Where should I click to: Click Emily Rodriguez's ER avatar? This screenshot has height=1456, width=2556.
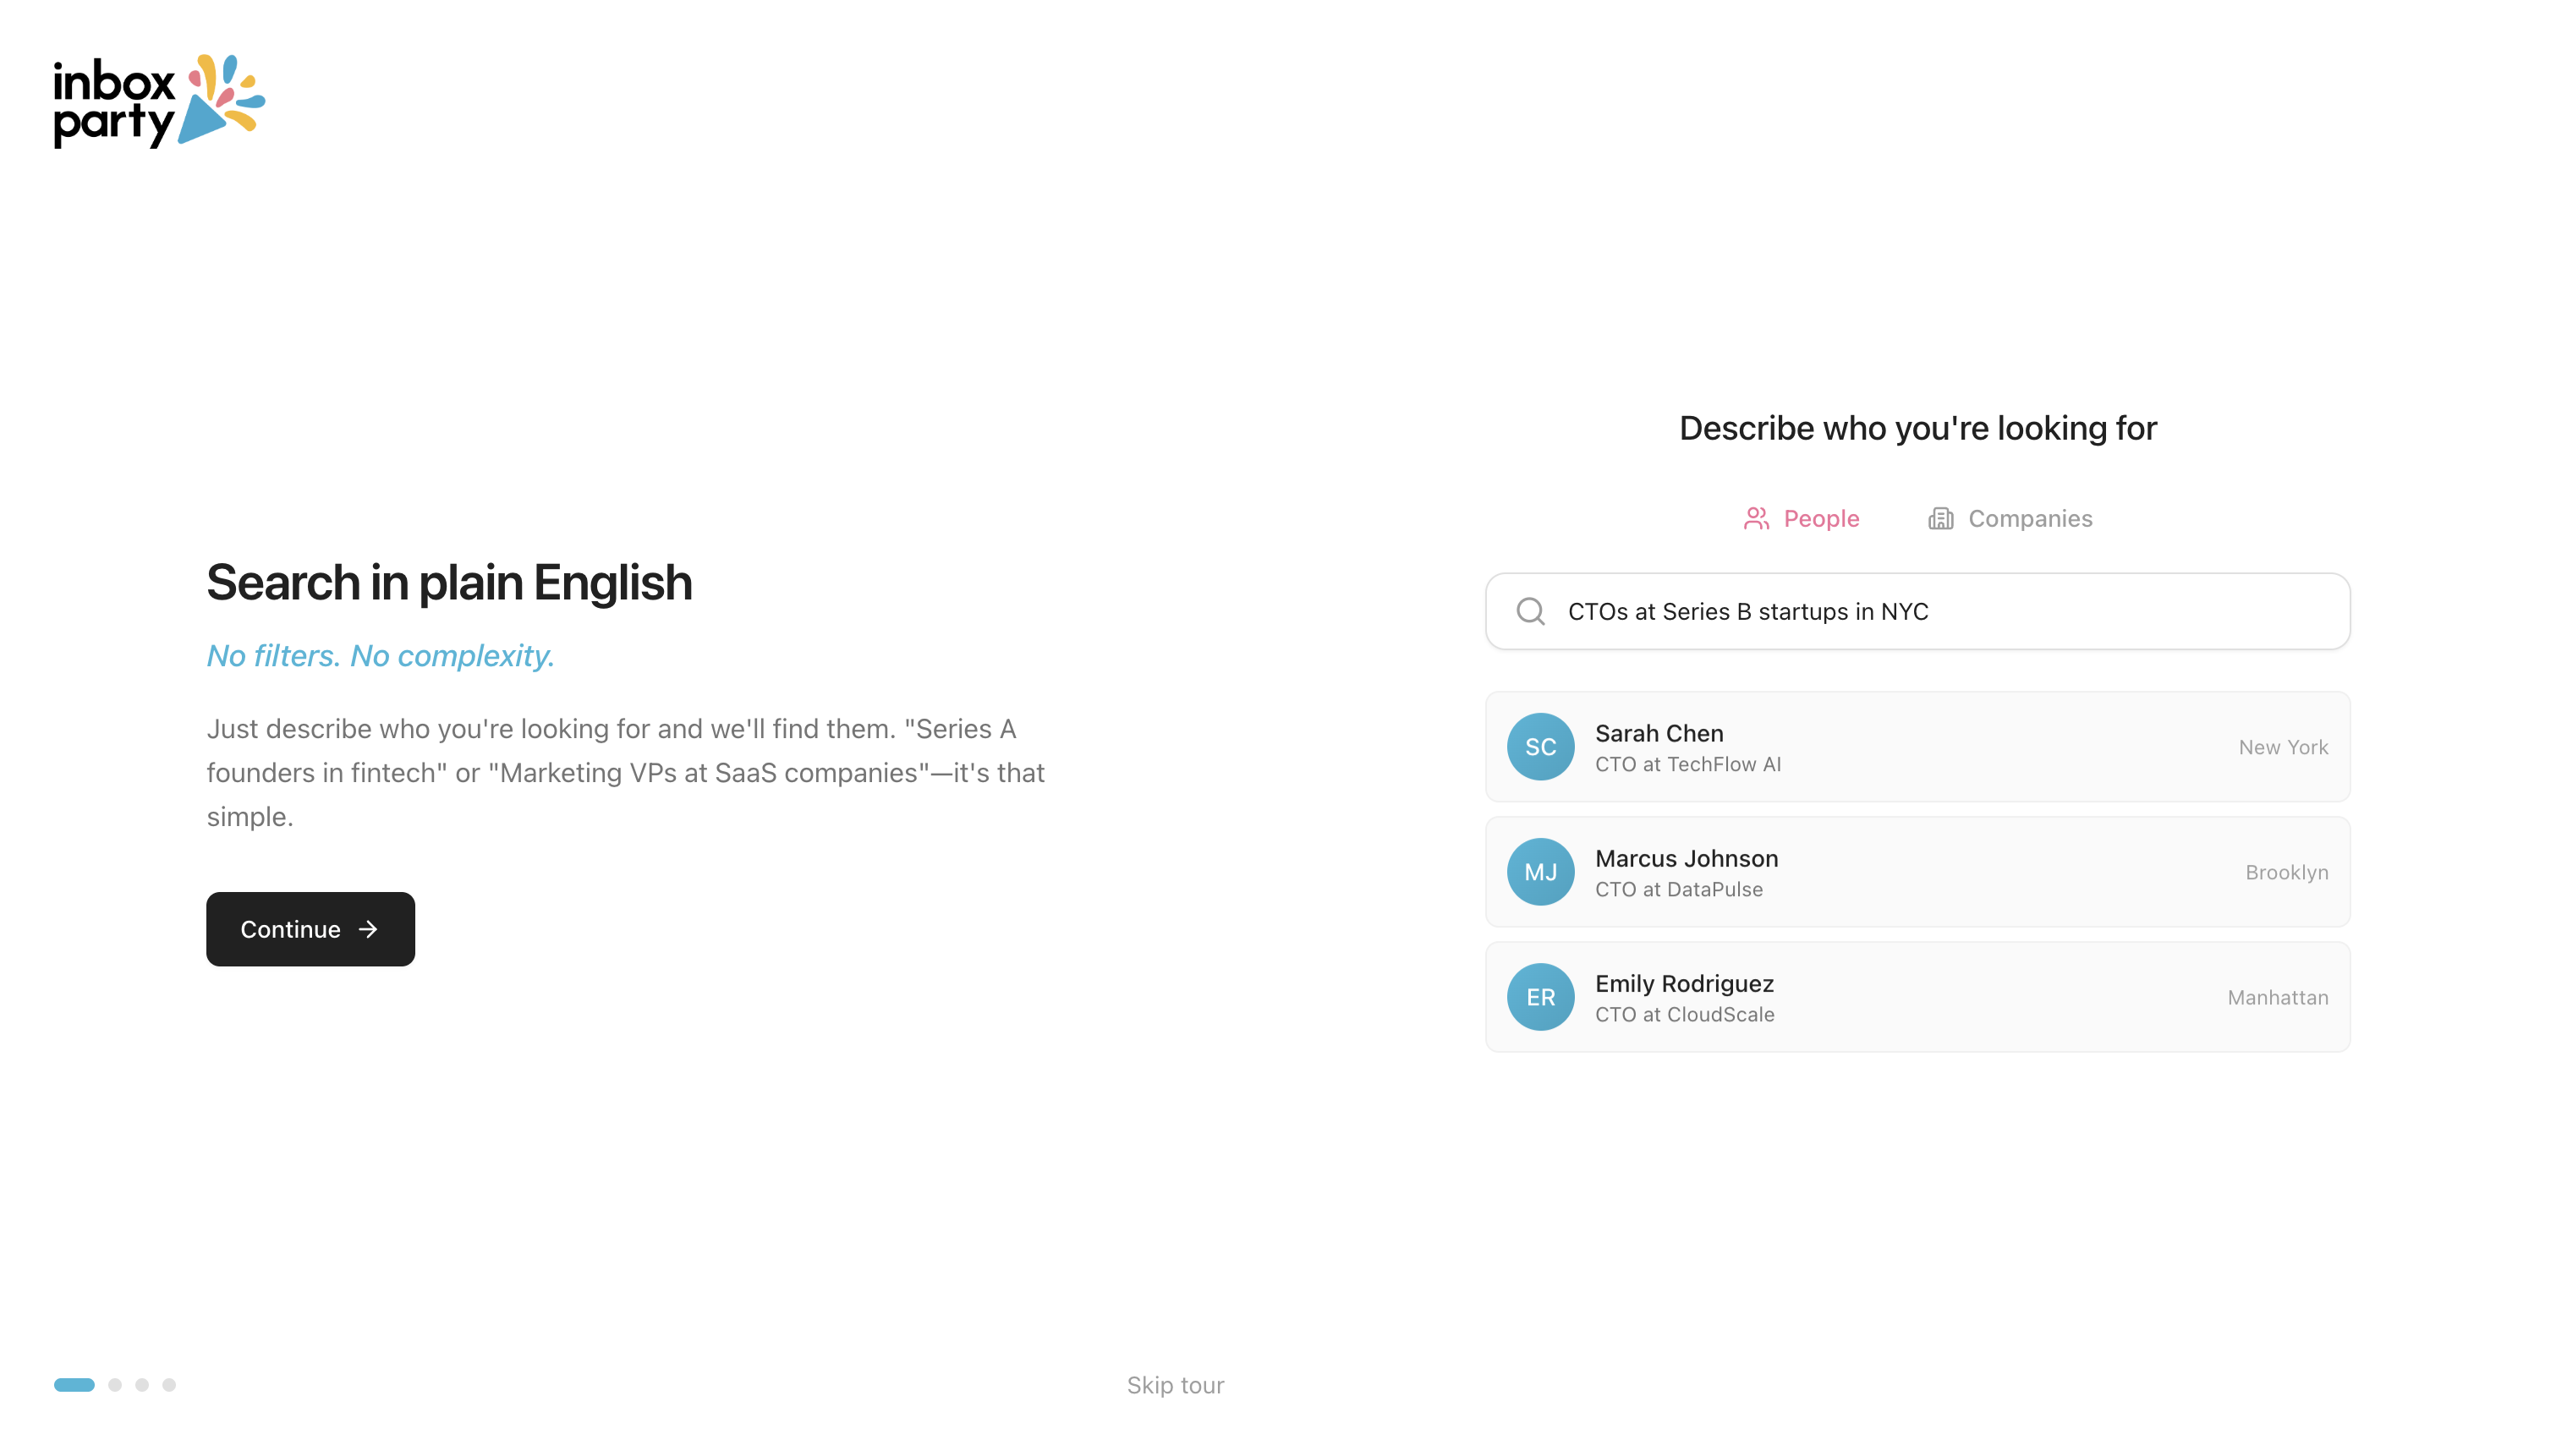(x=1540, y=997)
